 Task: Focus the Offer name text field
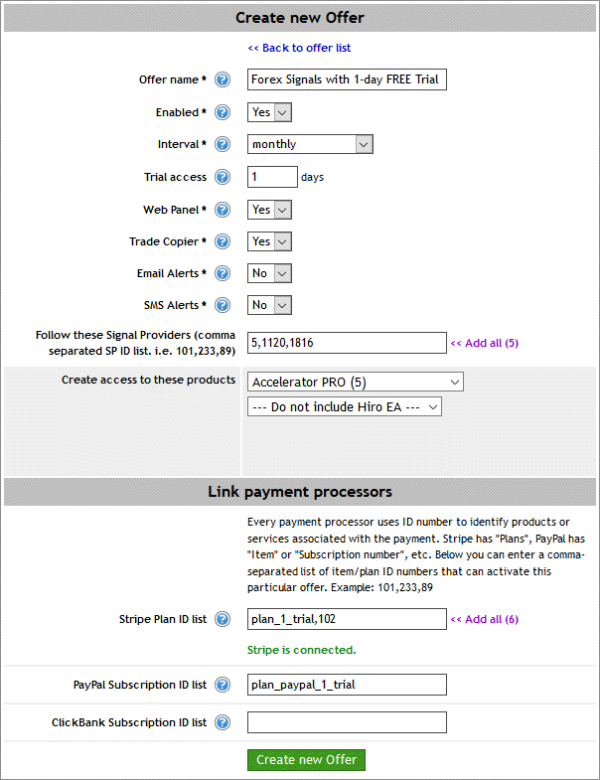[x=346, y=80]
